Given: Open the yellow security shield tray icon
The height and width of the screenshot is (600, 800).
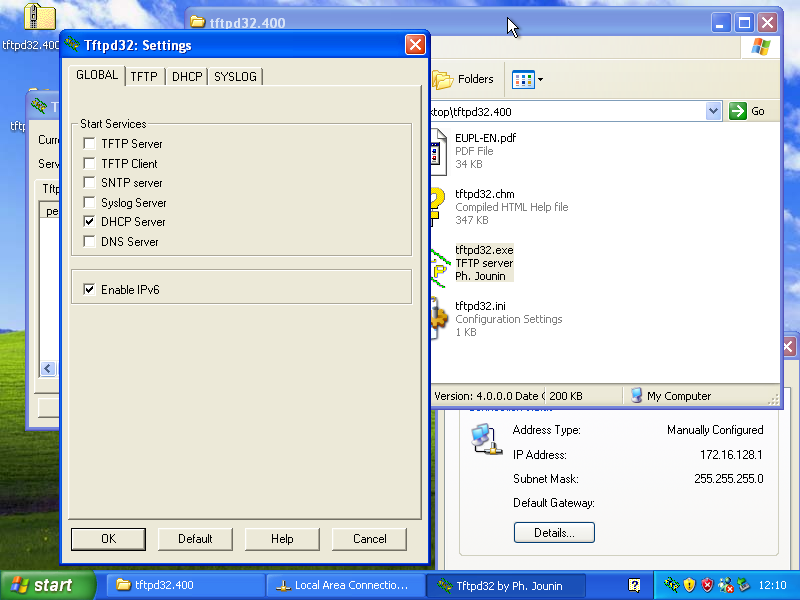Looking at the screenshot, I should pyautogui.click(x=689, y=585).
